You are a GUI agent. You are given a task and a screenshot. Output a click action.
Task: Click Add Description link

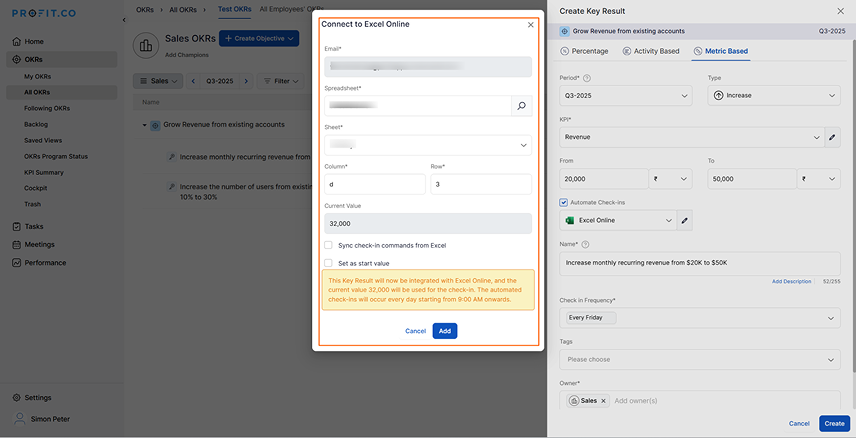[x=791, y=281]
